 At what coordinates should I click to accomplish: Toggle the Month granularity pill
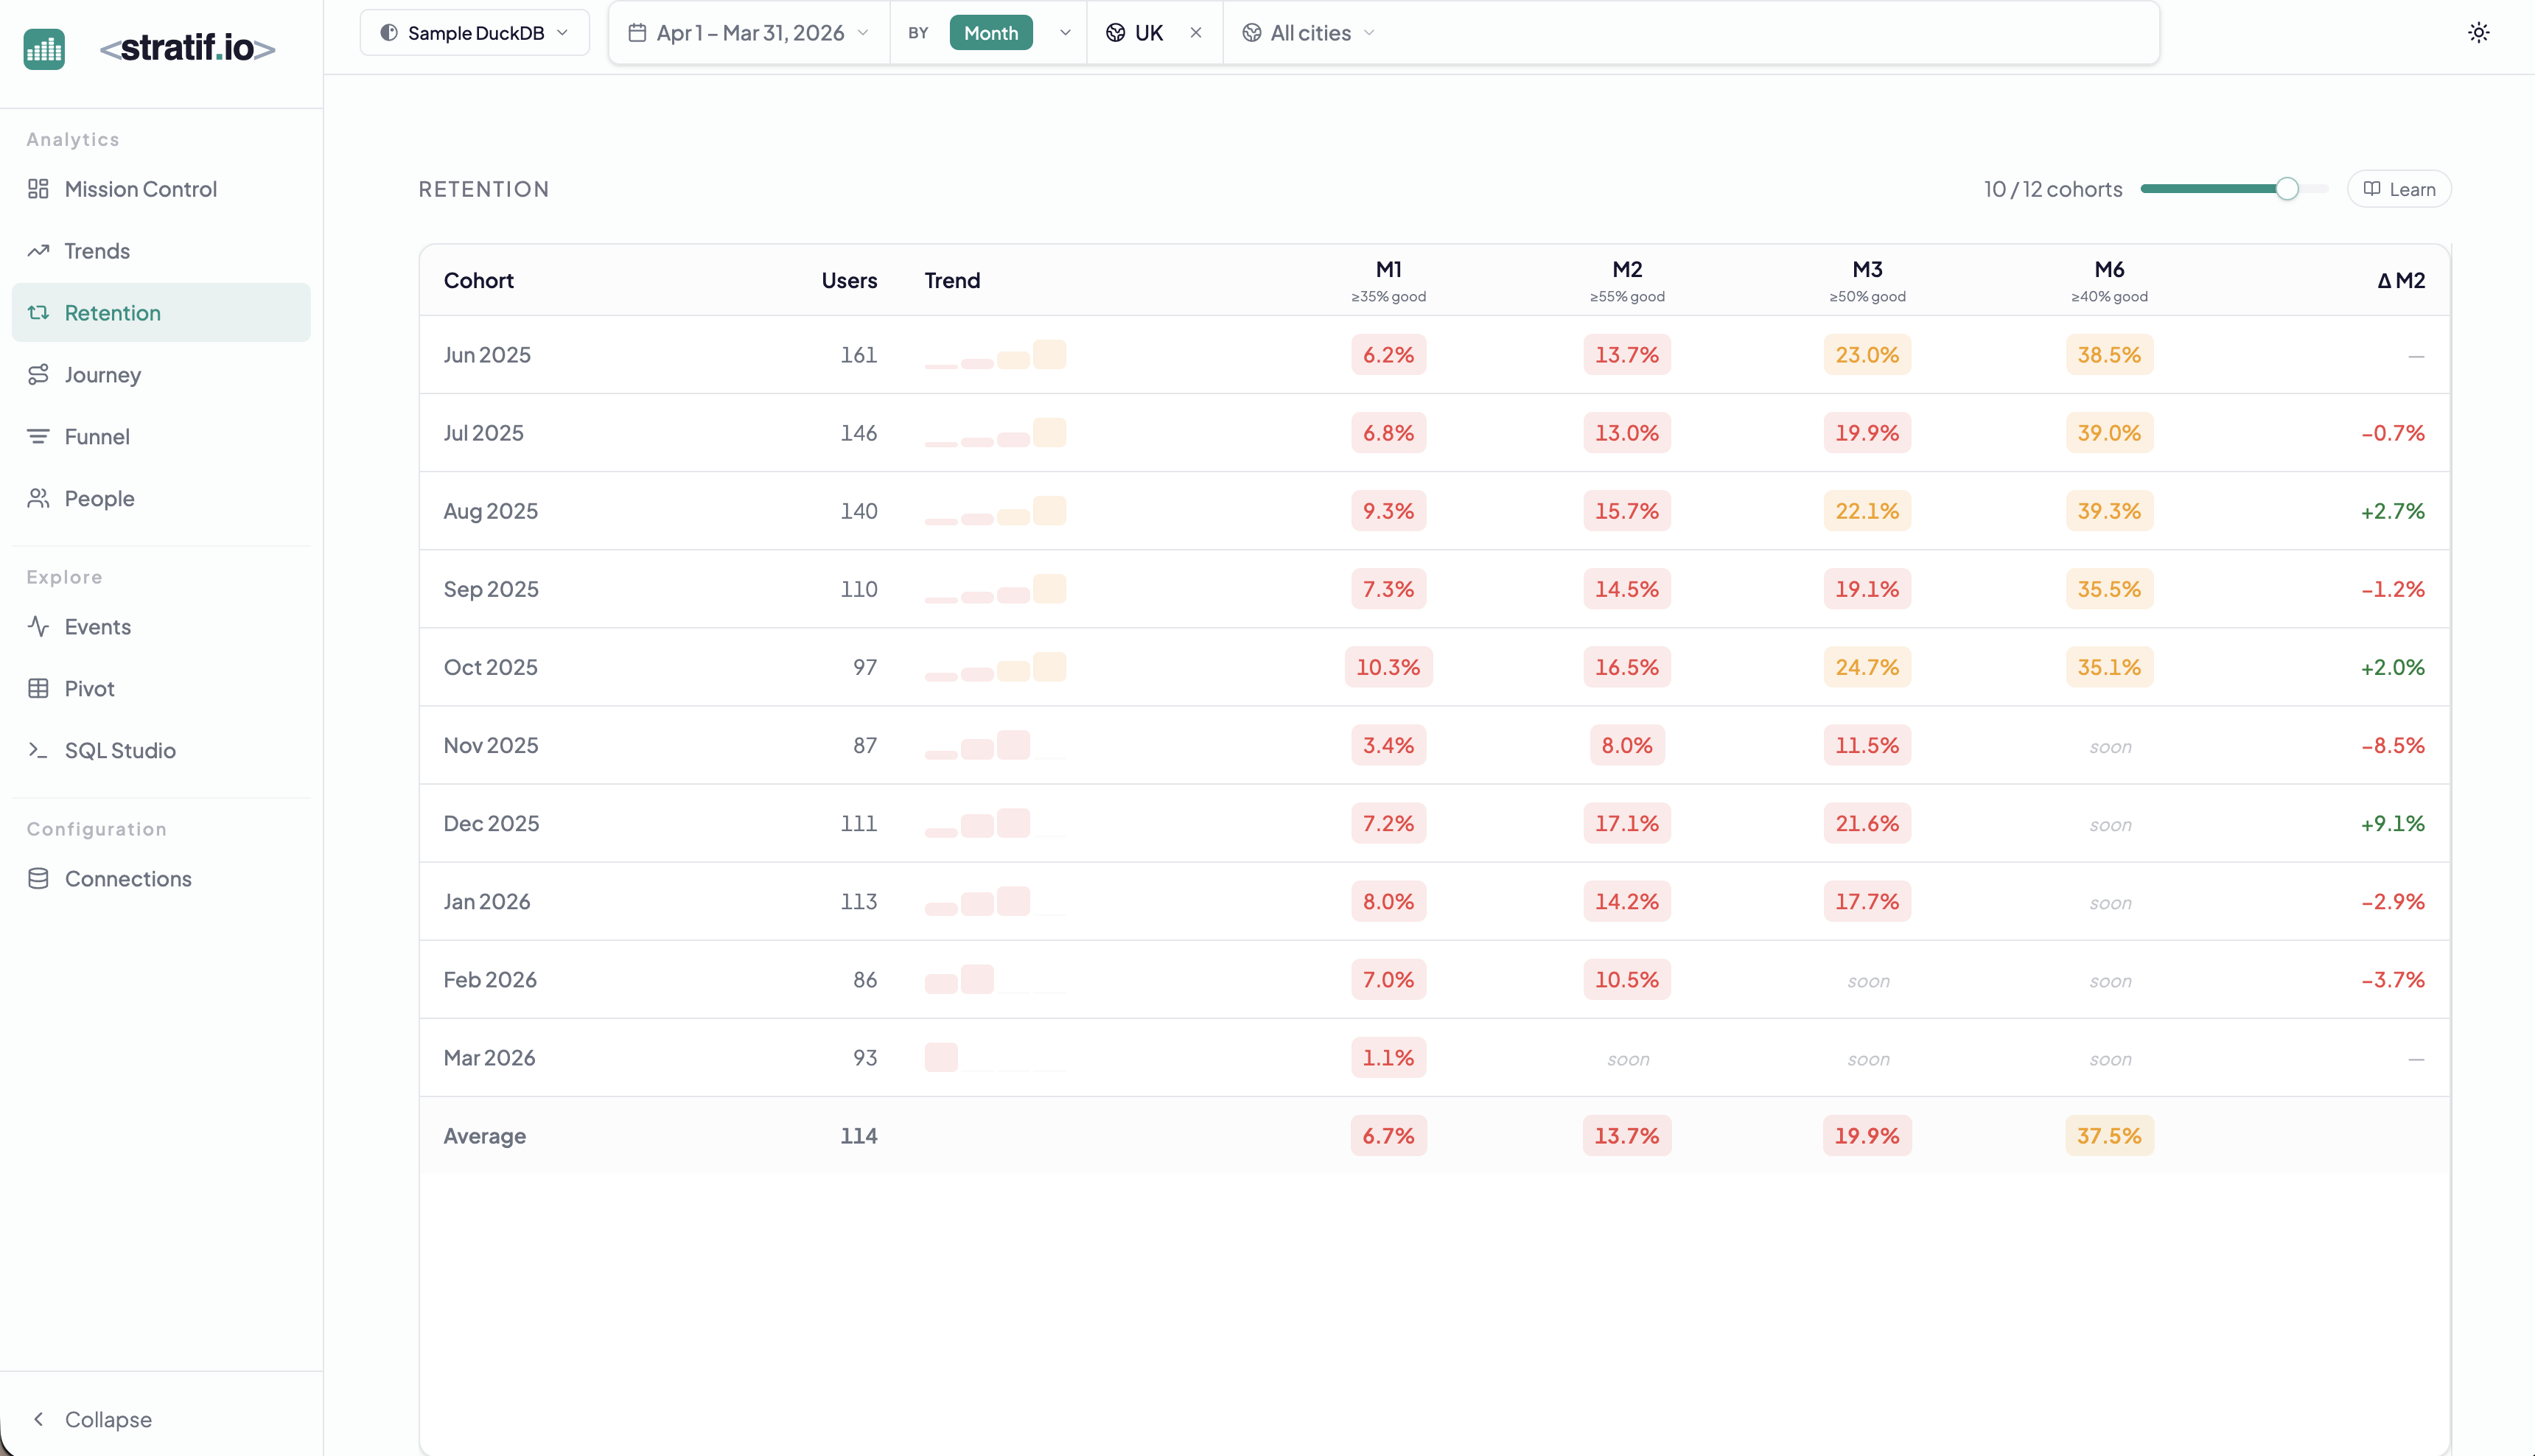tap(991, 33)
